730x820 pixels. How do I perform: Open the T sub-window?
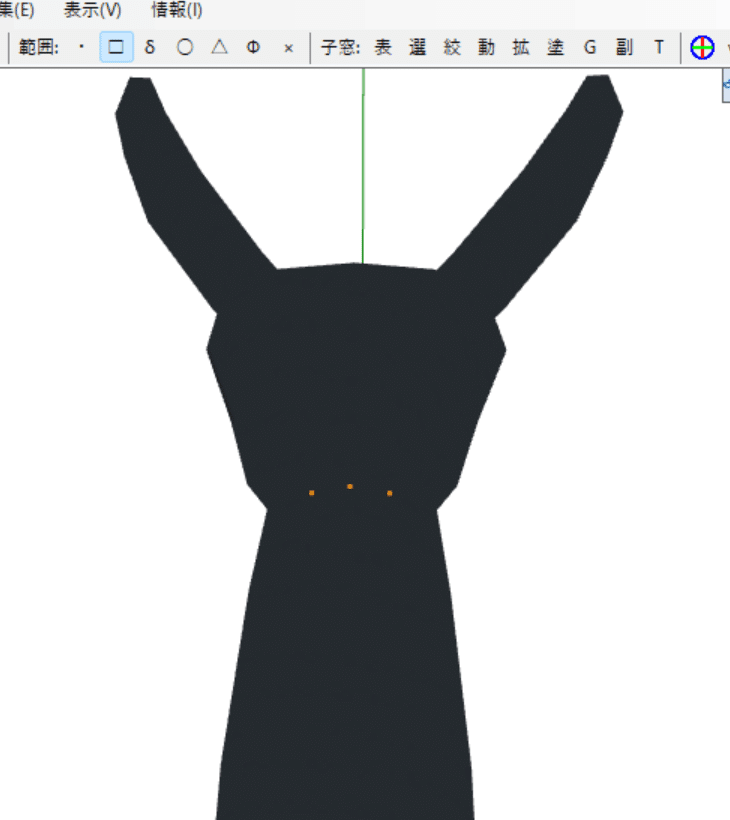(659, 47)
